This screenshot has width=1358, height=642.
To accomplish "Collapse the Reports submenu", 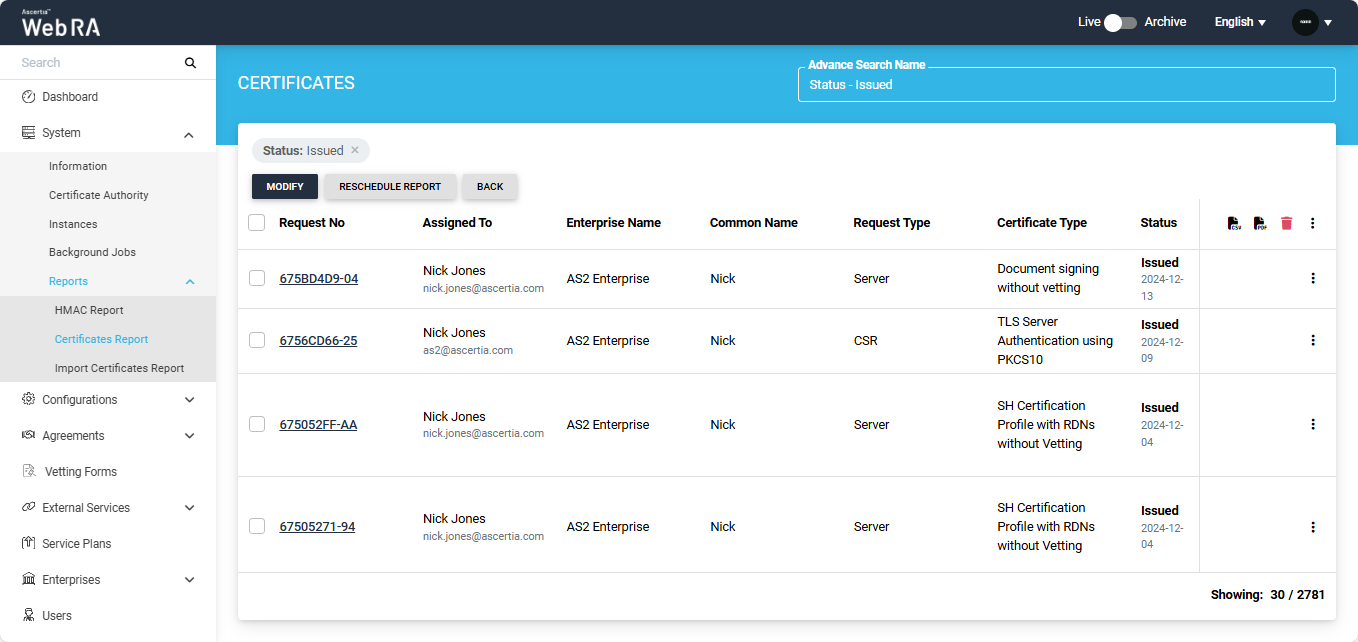I will coord(190,282).
